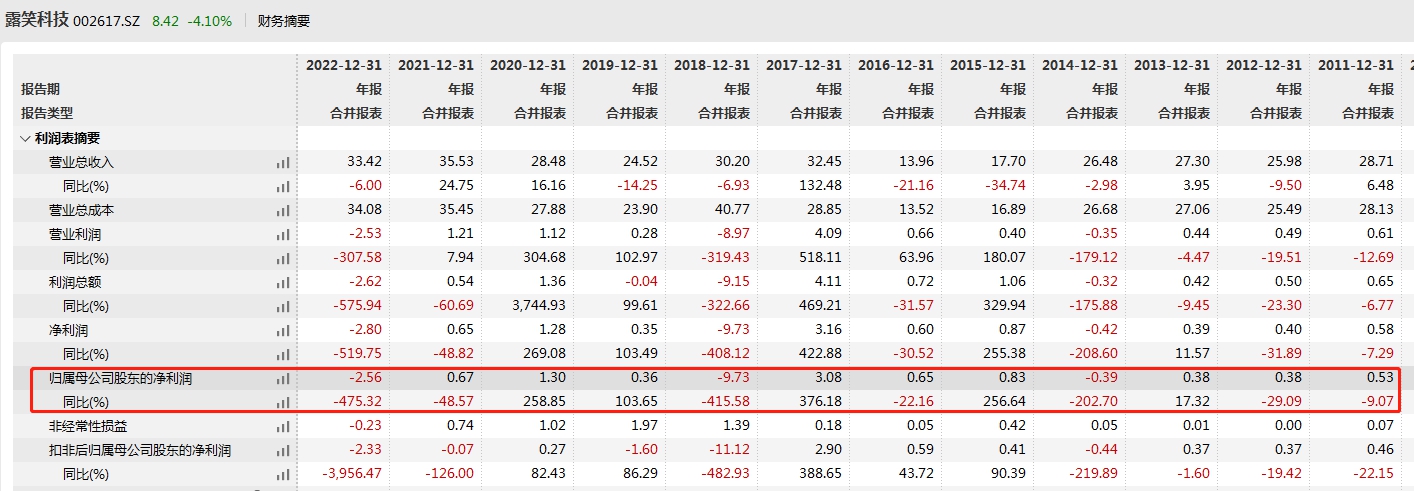
Task: Click 2018 total cost value 40.77
Action: (734, 210)
